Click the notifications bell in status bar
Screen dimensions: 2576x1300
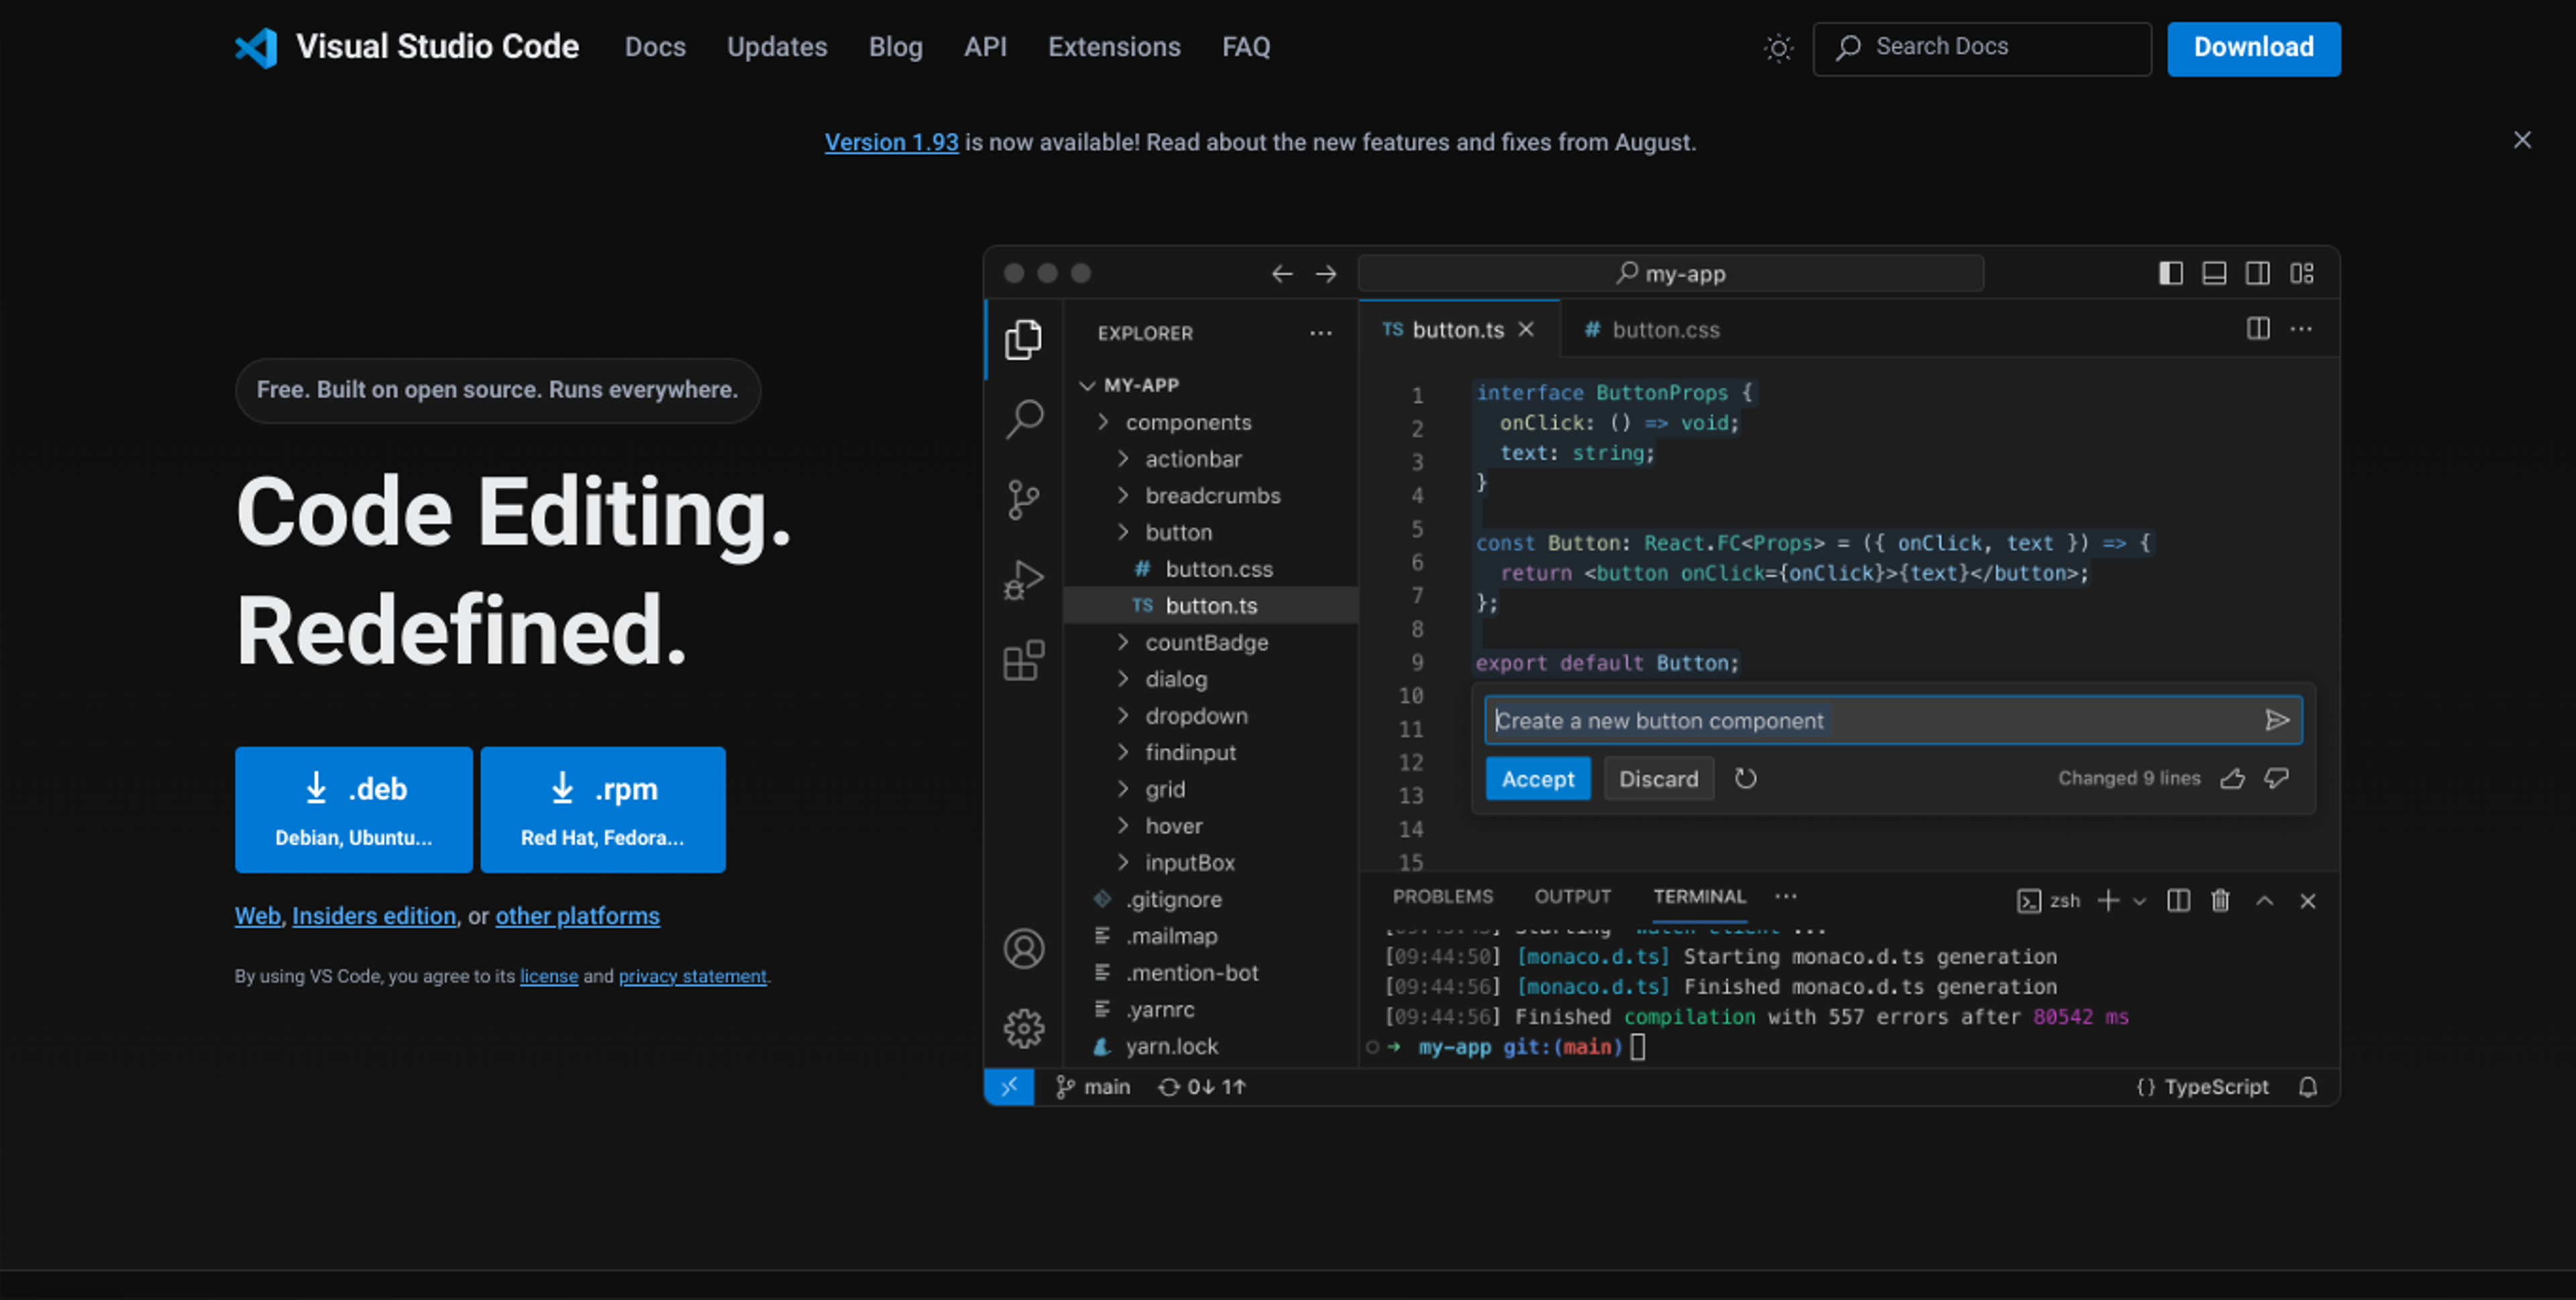pos(2308,1087)
